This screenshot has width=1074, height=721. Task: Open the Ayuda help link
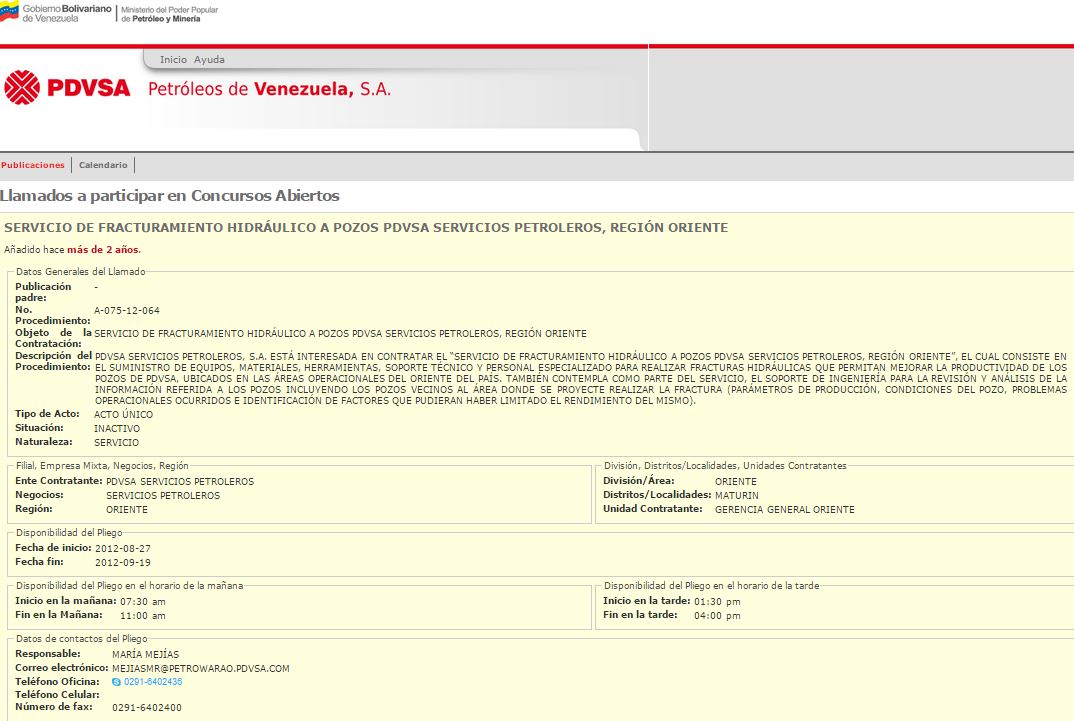[209, 60]
